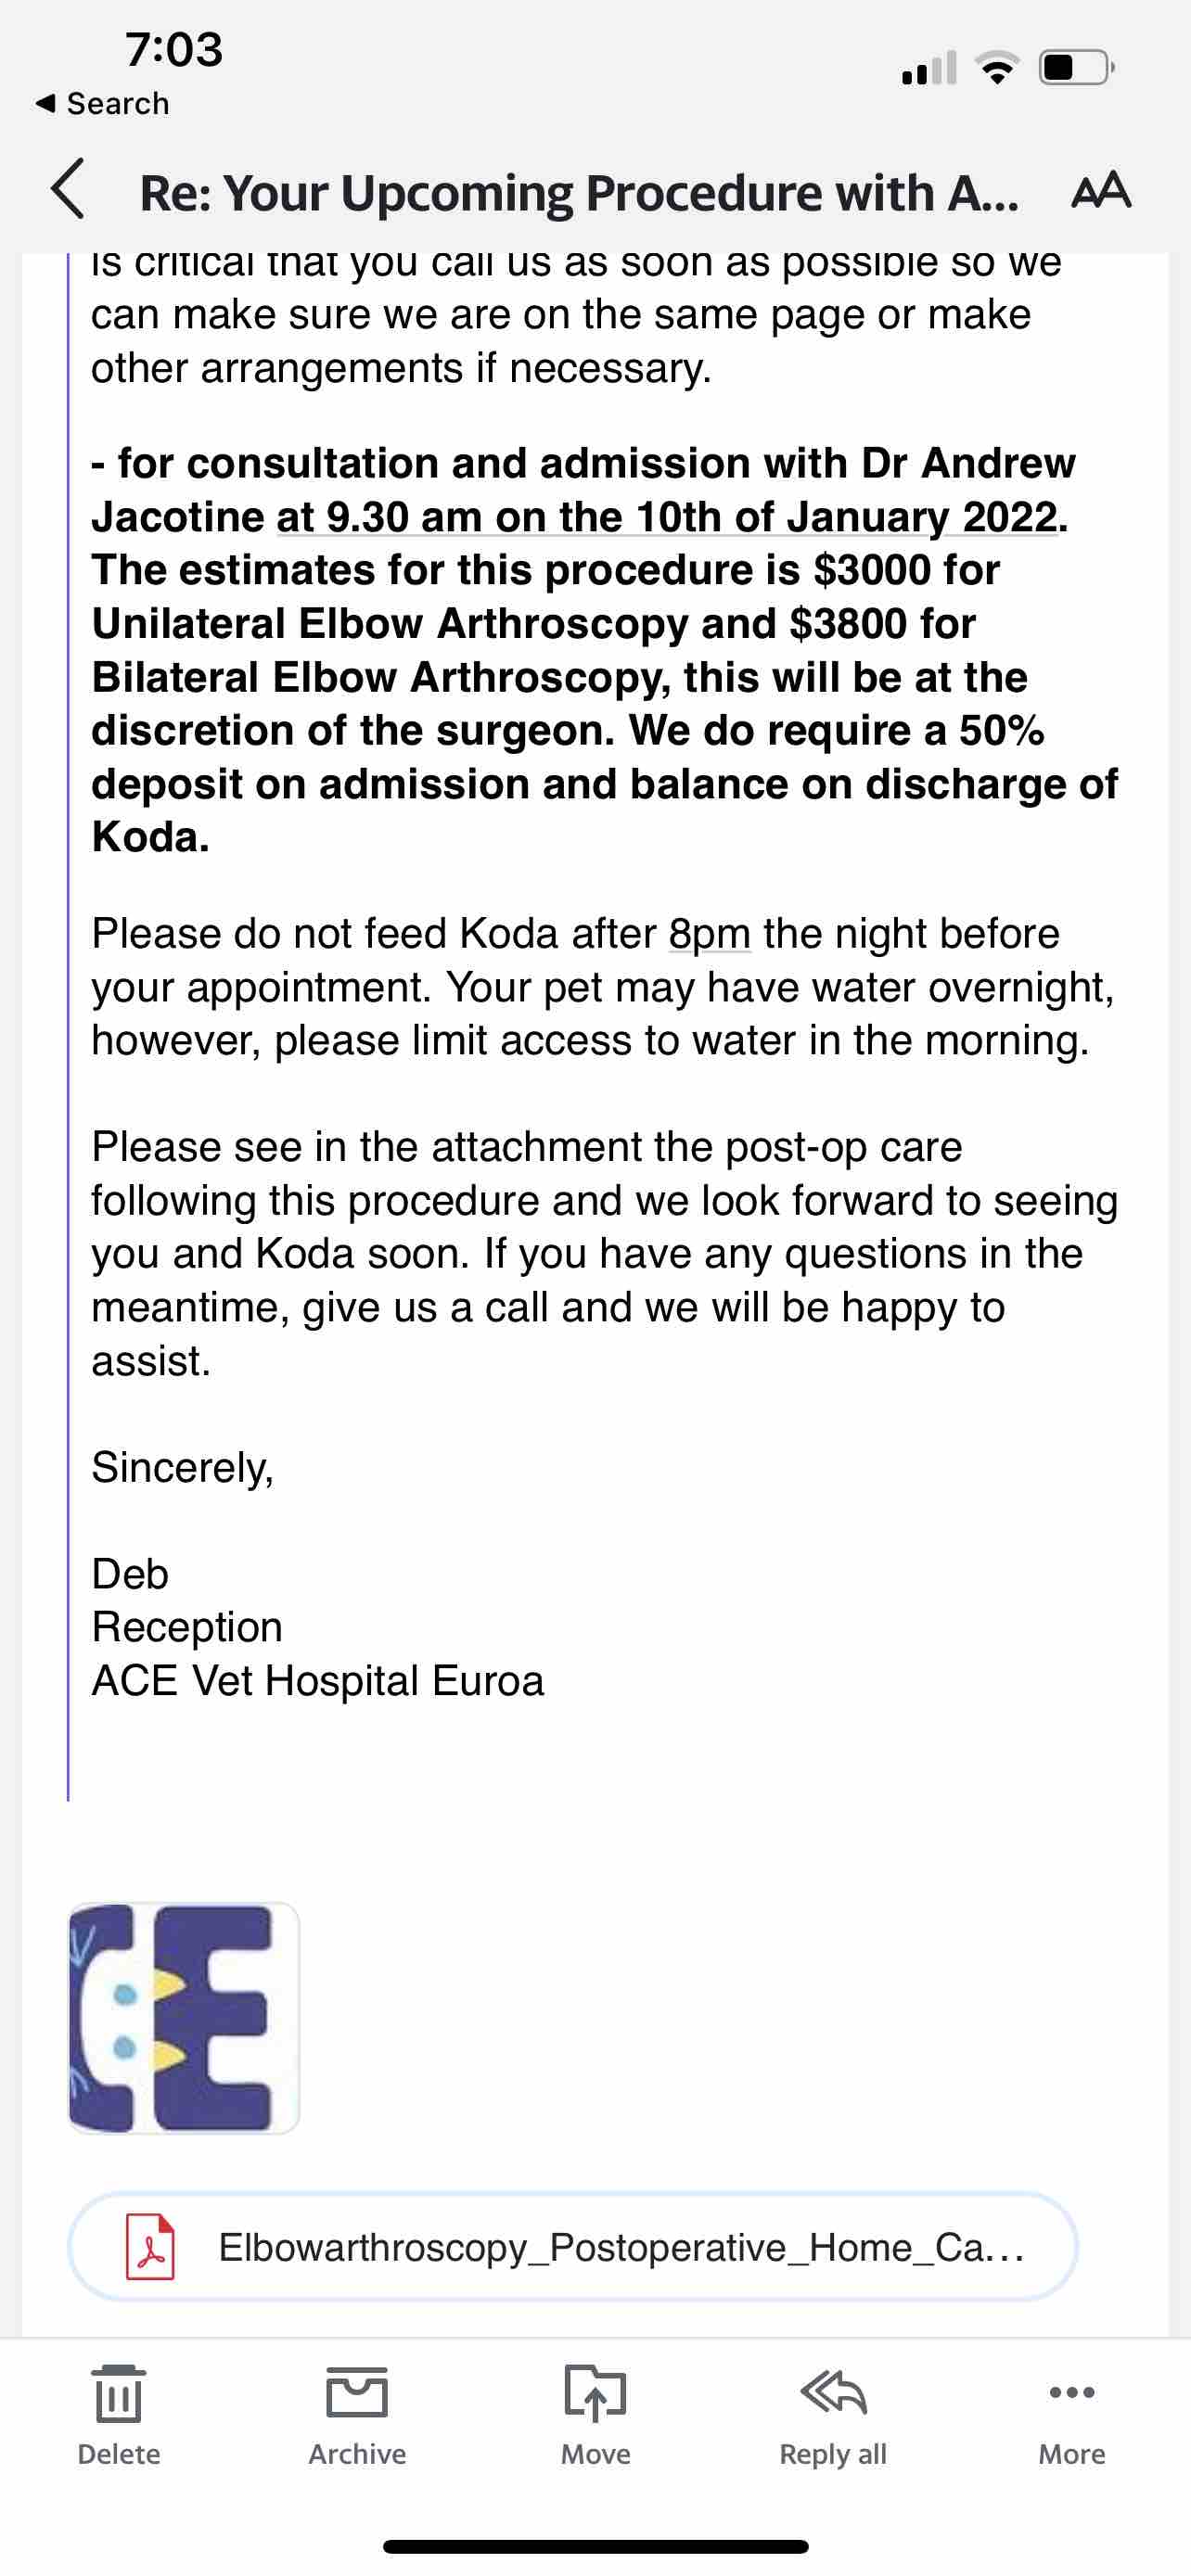Open the AA text size options
The height and width of the screenshot is (2576, 1191).
pos(1100,190)
